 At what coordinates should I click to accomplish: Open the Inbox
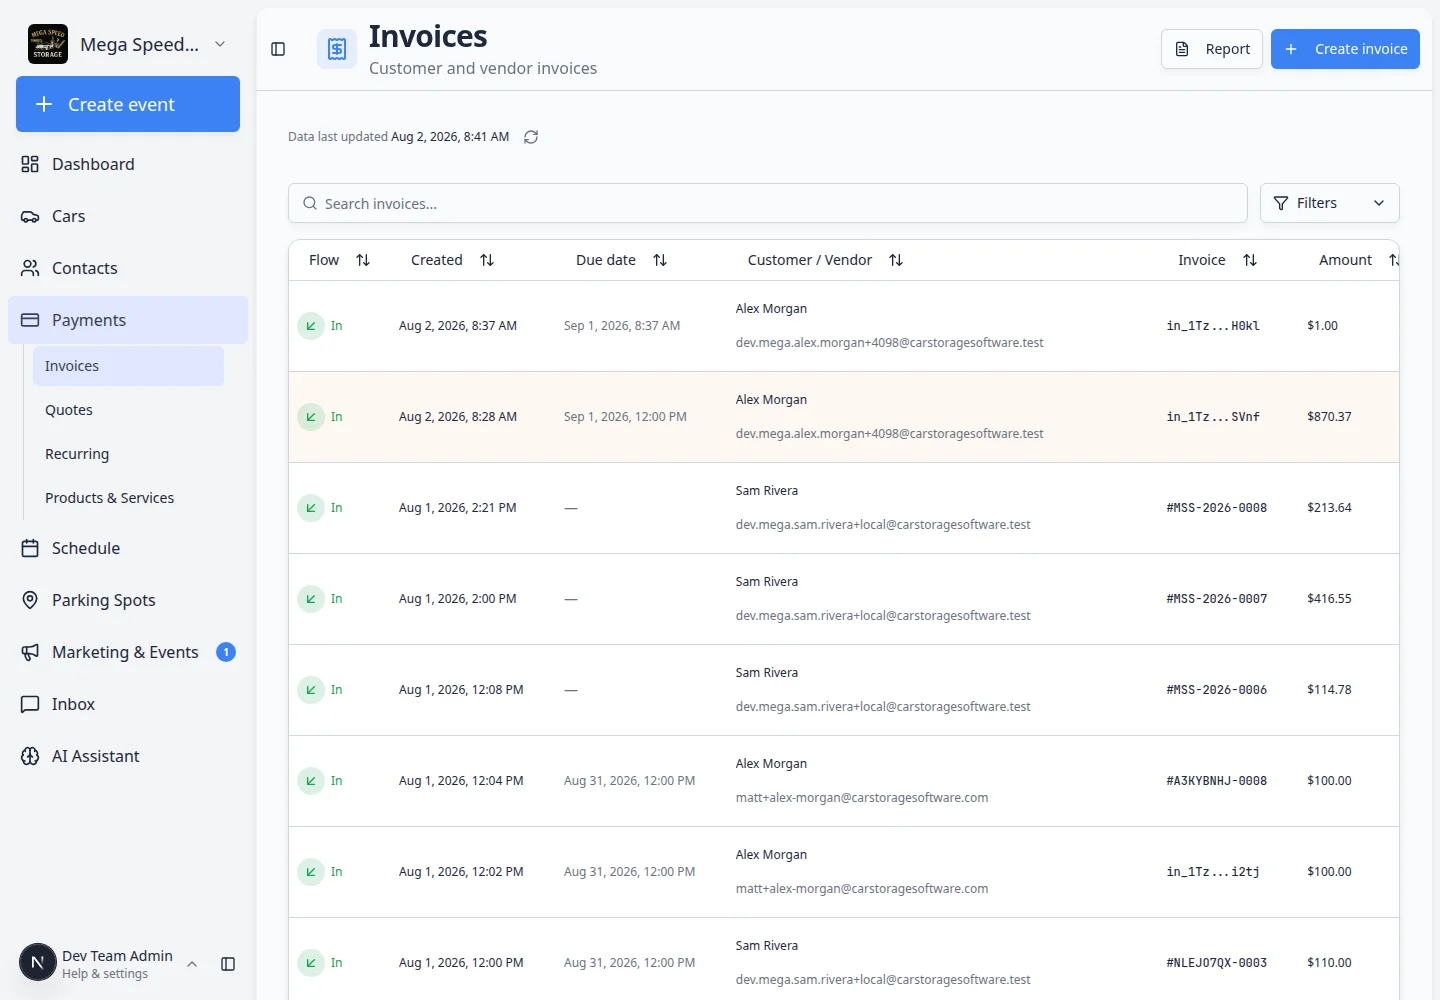(128, 704)
